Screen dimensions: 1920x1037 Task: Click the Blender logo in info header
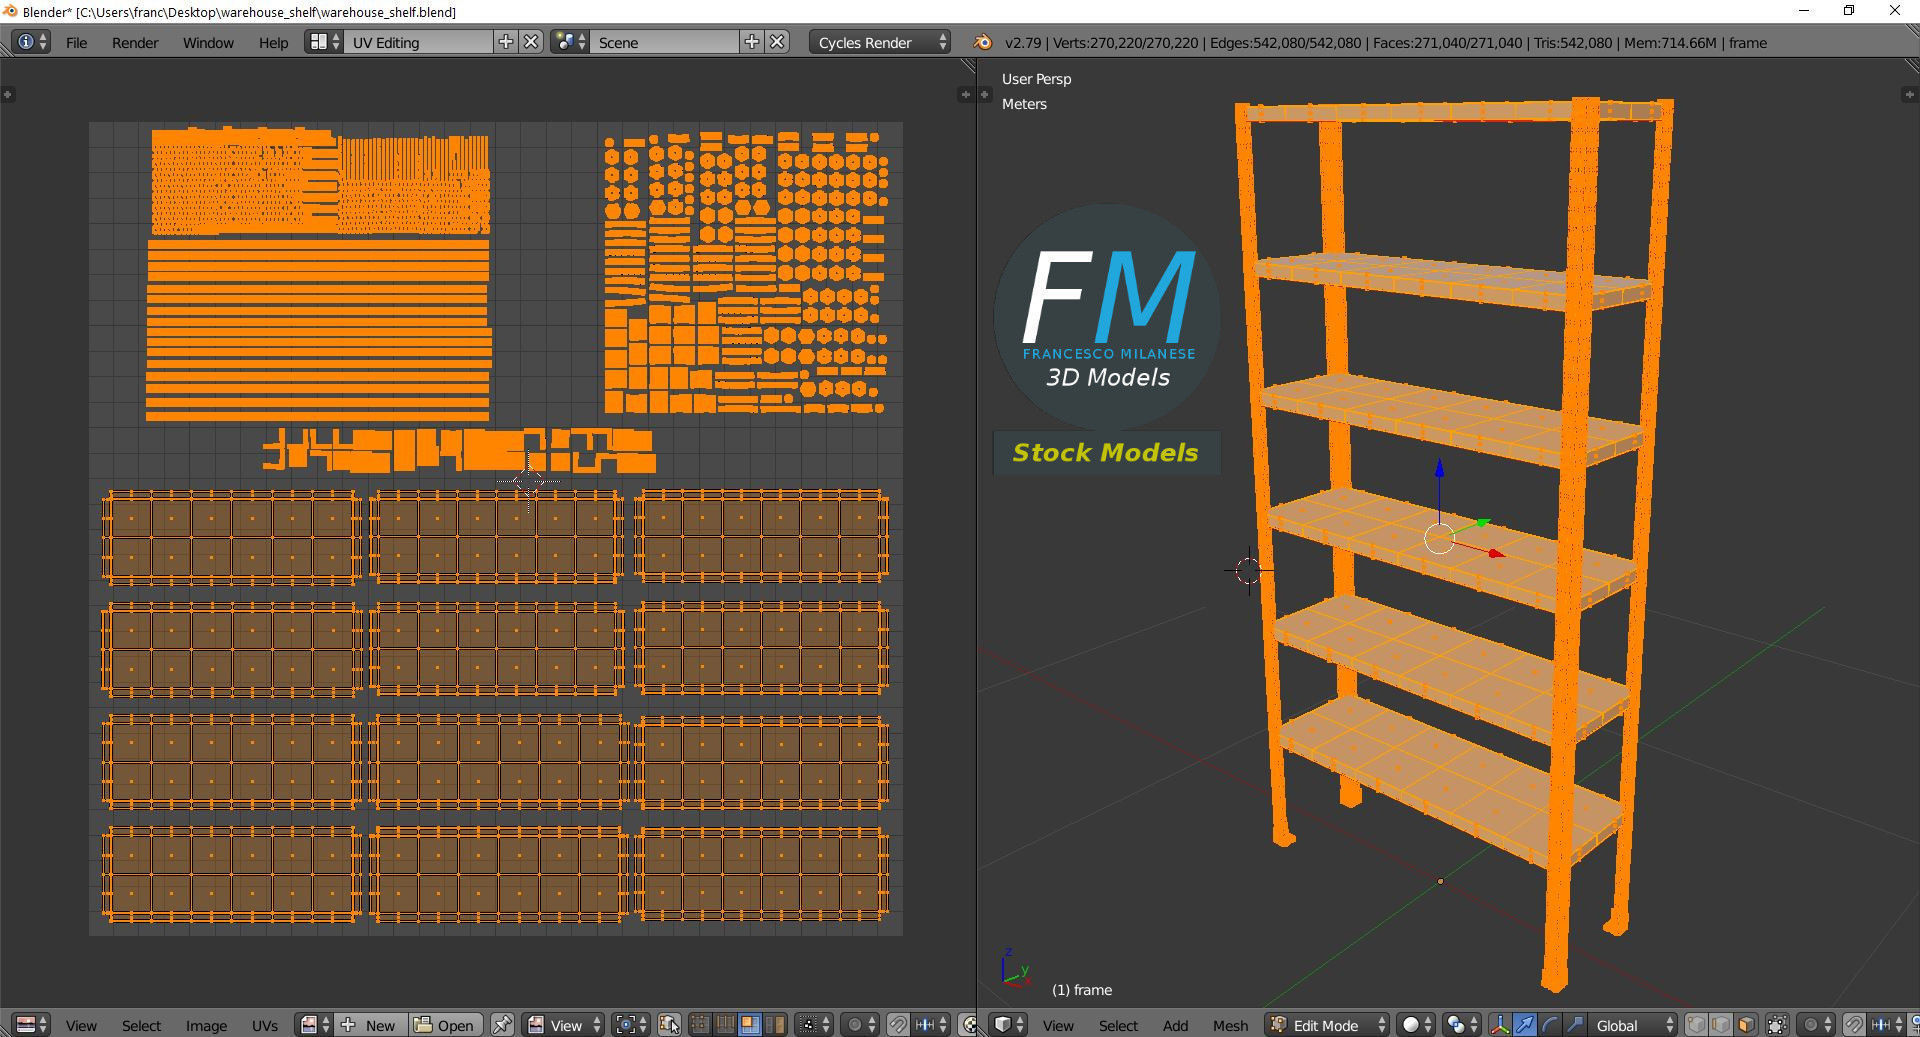click(x=983, y=42)
